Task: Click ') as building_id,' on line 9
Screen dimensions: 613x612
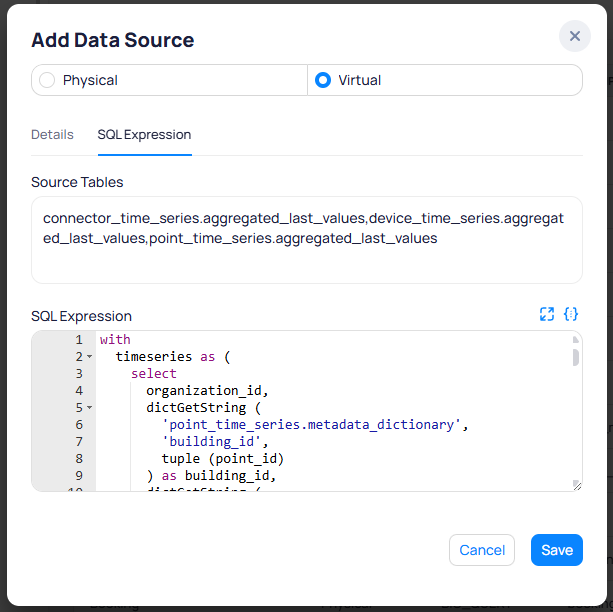Action: click(x=211, y=476)
